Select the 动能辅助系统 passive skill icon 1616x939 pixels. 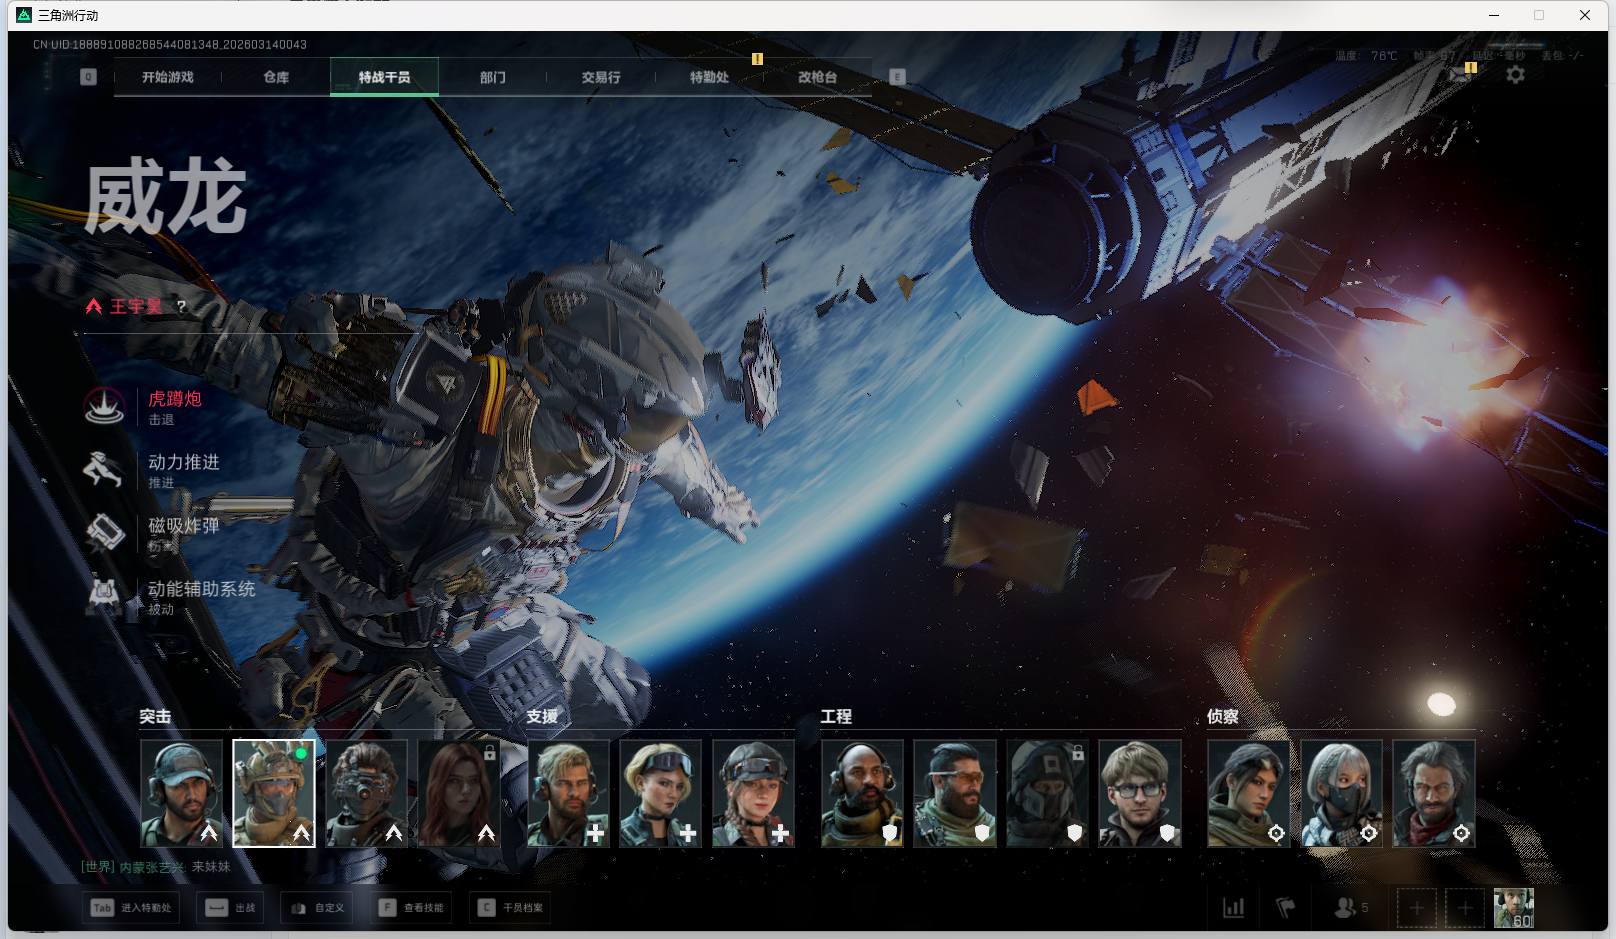pos(104,596)
